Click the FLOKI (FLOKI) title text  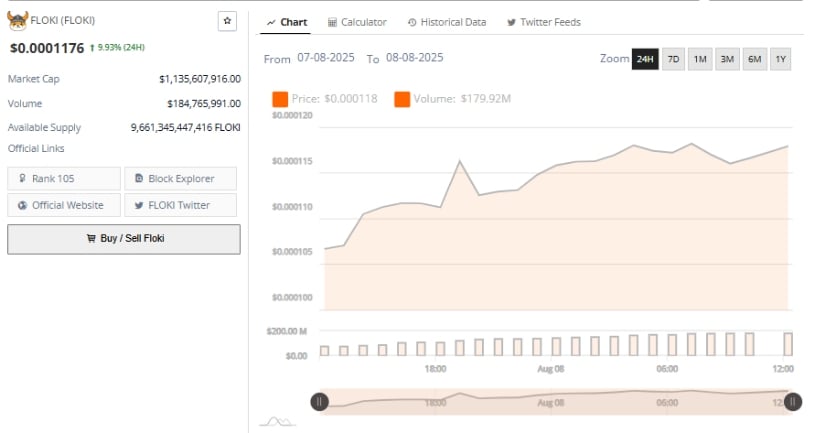(x=63, y=20)
